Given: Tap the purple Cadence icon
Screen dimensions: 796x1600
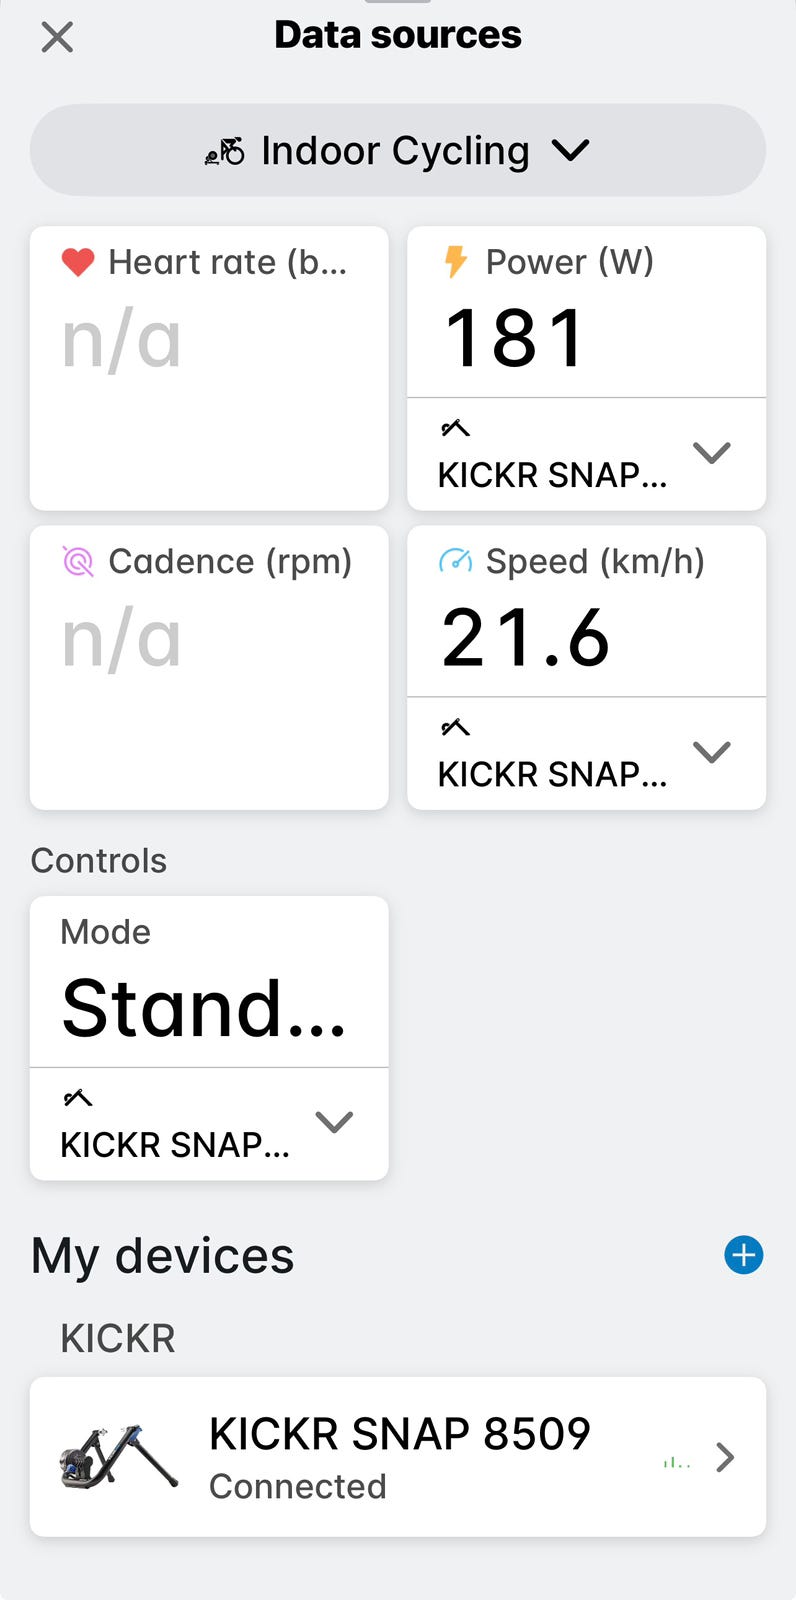Looking at the screenshot, I should pyautogui.click(x=78, y=562).
